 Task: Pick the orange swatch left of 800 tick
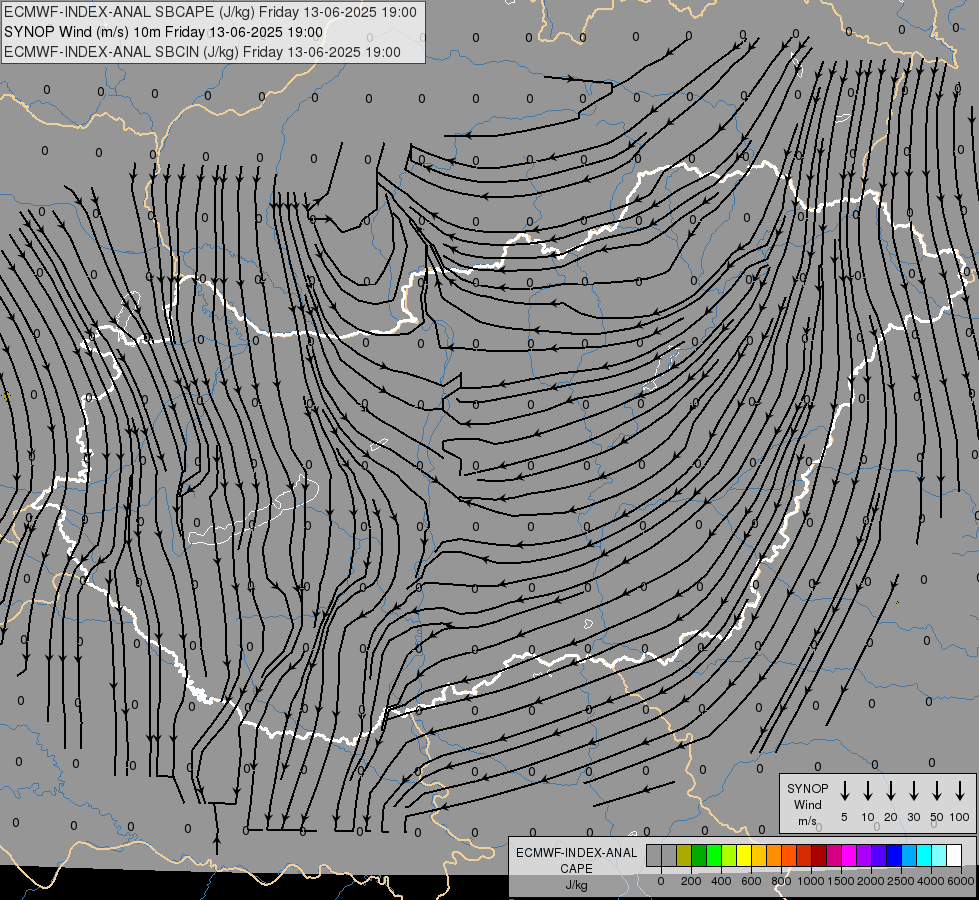[774, 855]
